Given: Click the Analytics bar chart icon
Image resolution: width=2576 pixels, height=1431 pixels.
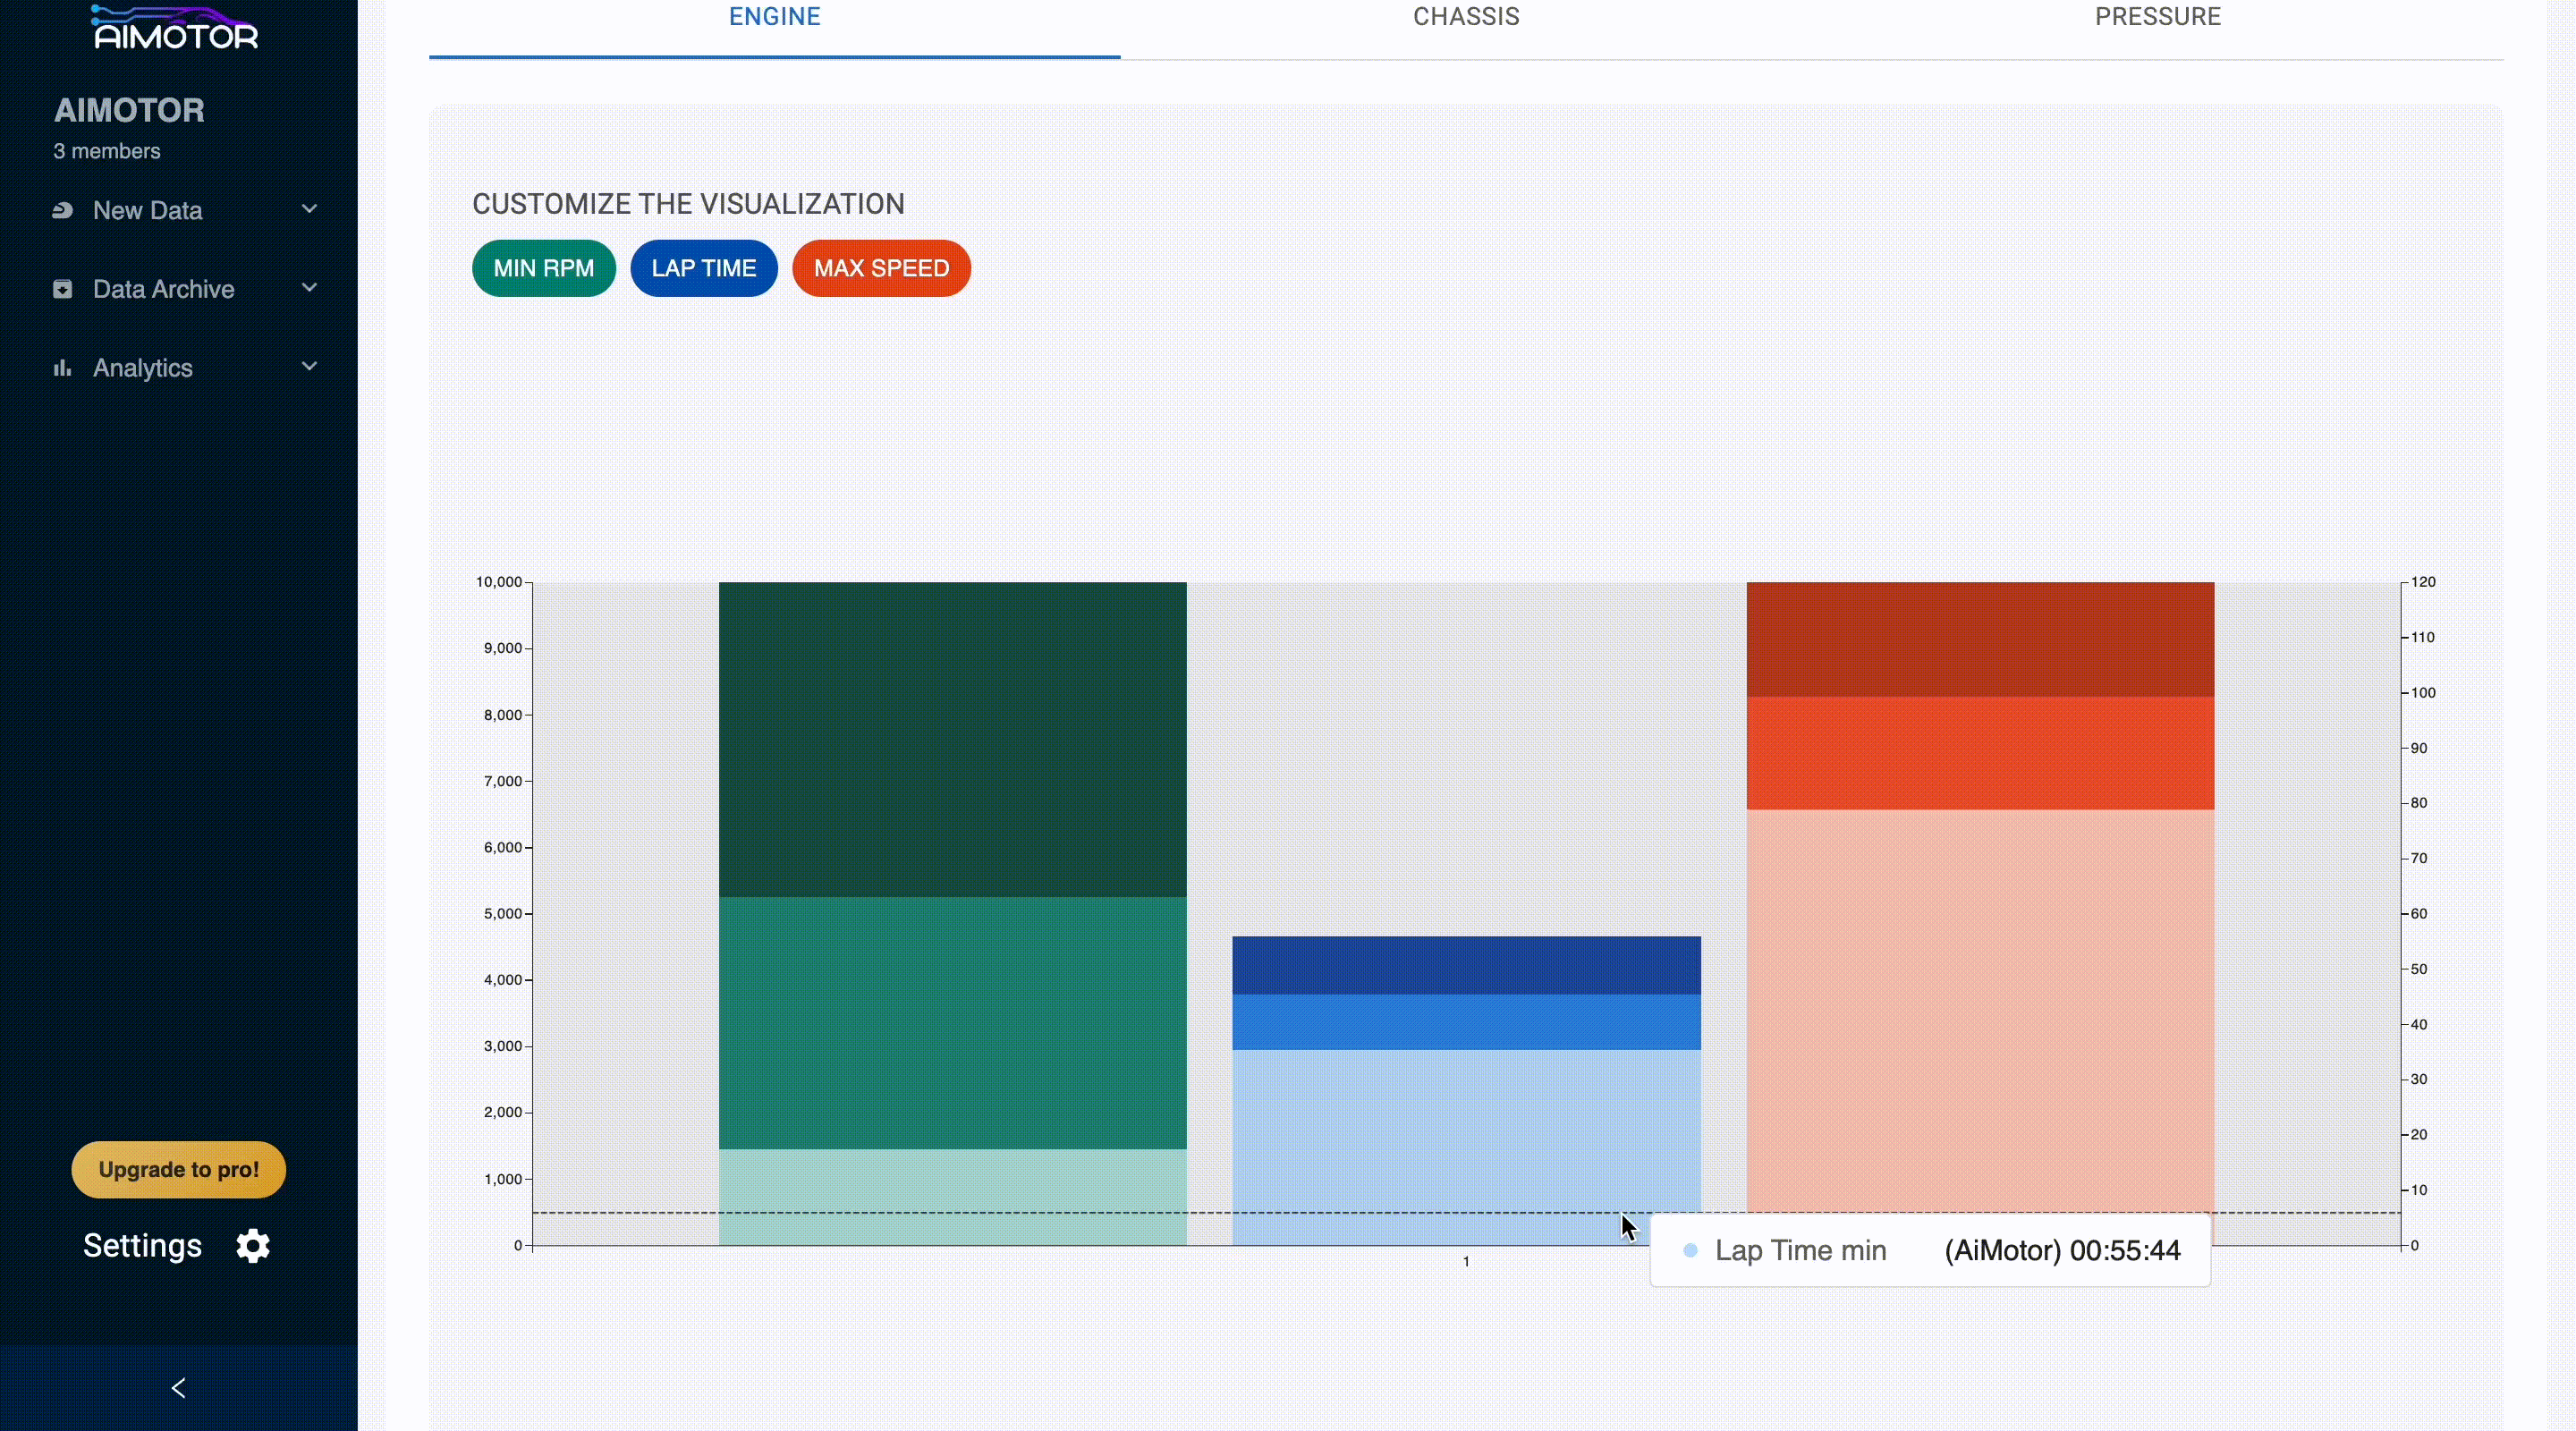Looking at the screenshot, I should 62,368.
